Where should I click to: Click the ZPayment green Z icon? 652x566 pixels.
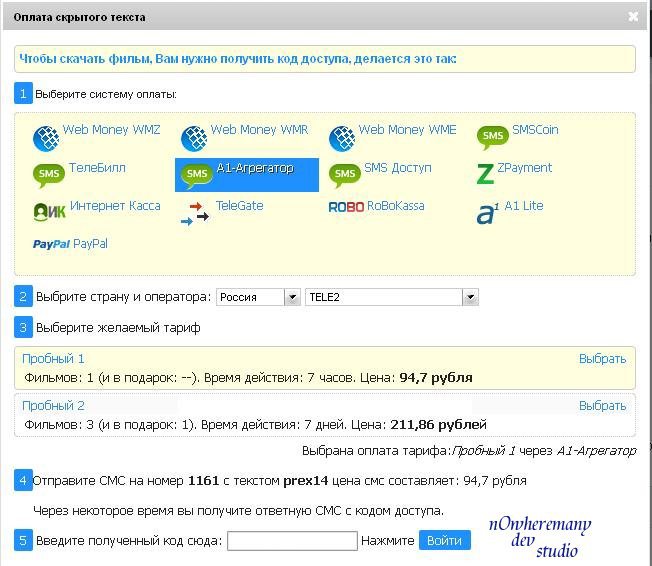(485, 174)
